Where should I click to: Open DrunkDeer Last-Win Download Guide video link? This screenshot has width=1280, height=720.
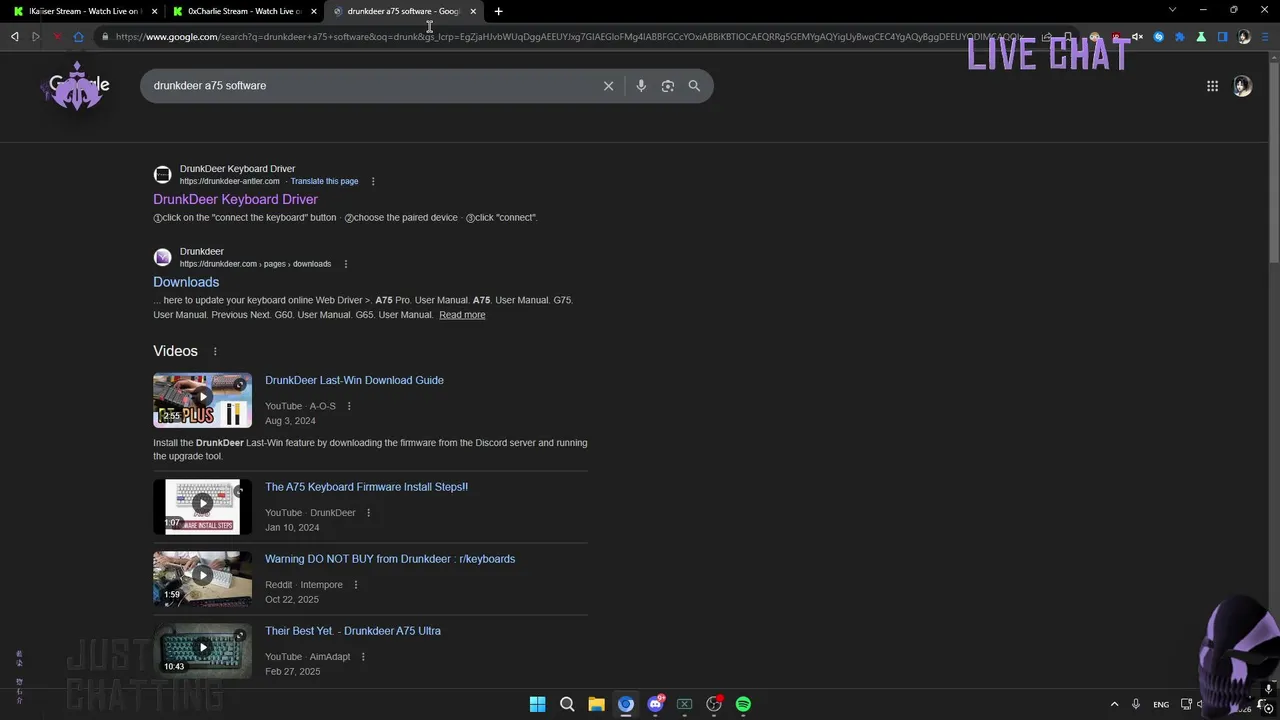click(354, 380)
